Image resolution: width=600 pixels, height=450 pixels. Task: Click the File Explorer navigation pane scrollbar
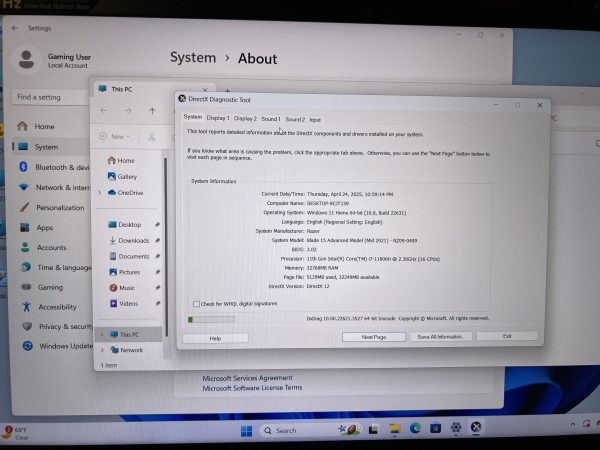click(x=166, y=247)
